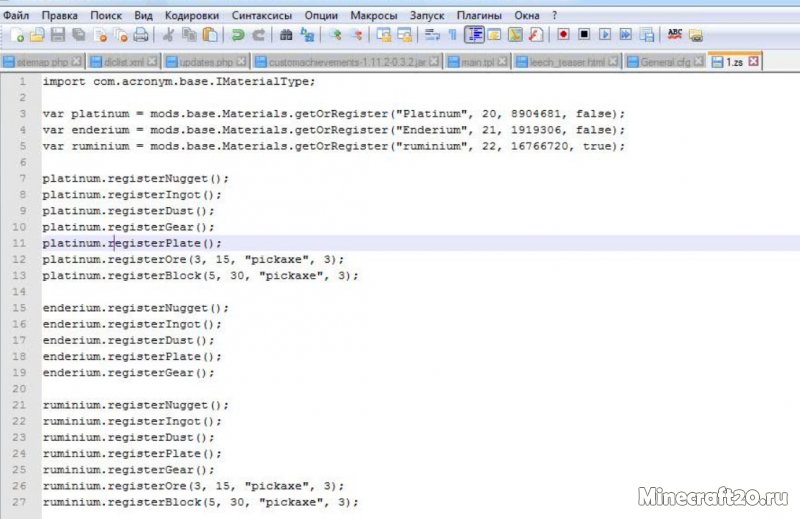Click on line 12 with platinum.registerOre
This screenshot has width=800, height=519.
191,259
